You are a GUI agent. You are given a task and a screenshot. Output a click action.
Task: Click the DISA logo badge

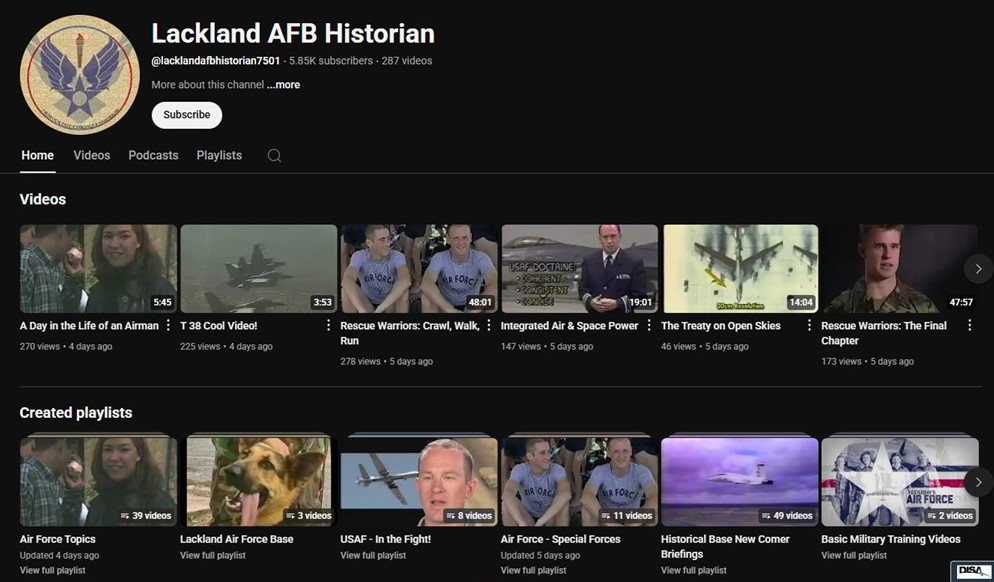(x=972, y=571)
